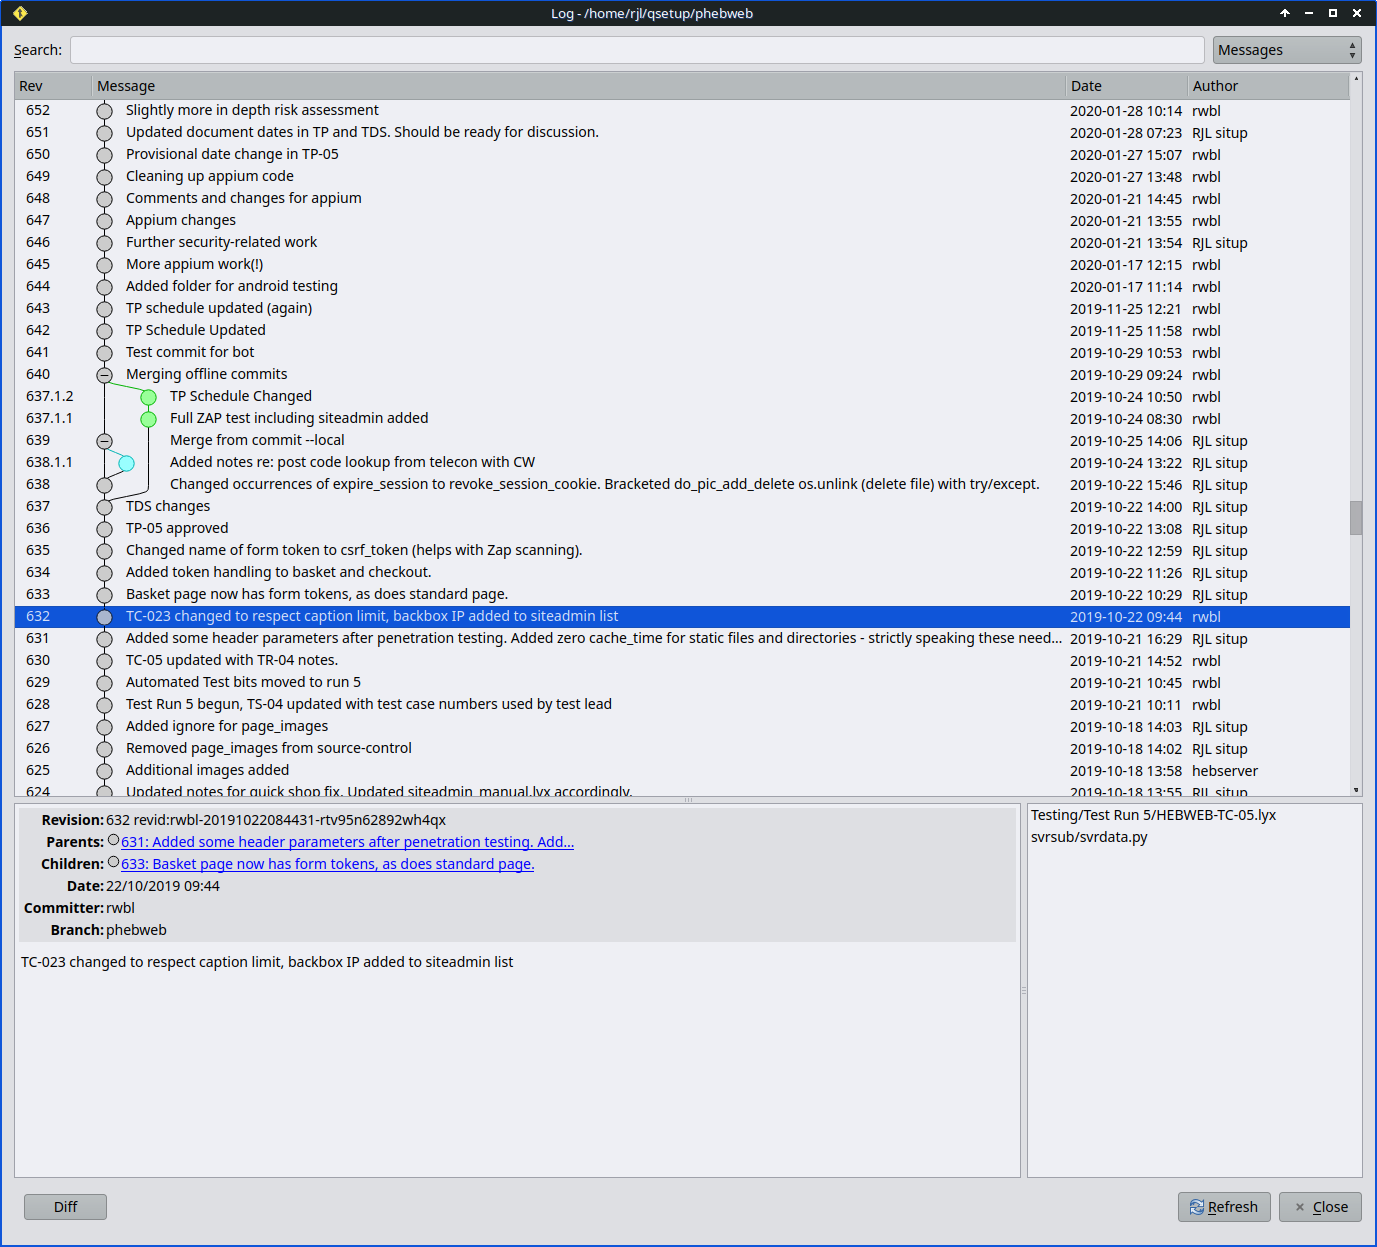The width and height of the screenshot is (1377, 1247).
Task: Select 'Test commit for bot' row
Action: point(682,352)
